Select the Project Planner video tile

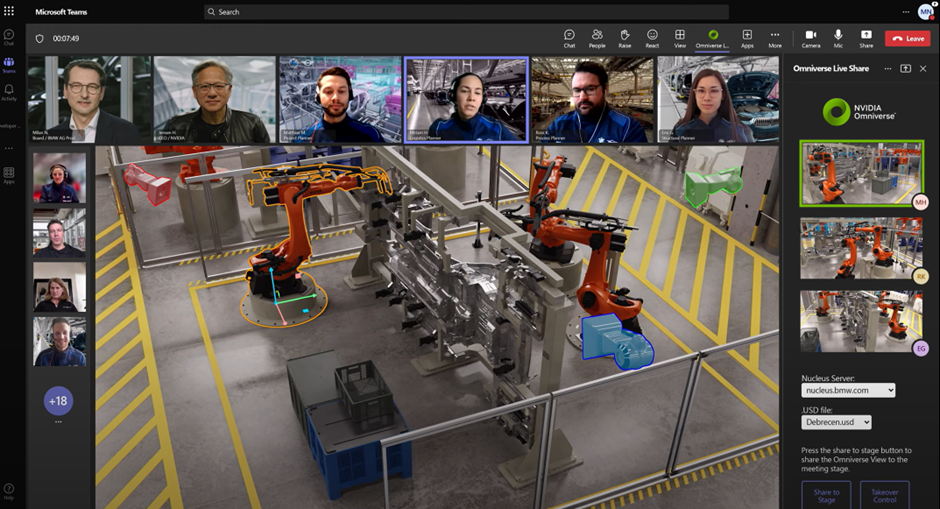(340, 100)
